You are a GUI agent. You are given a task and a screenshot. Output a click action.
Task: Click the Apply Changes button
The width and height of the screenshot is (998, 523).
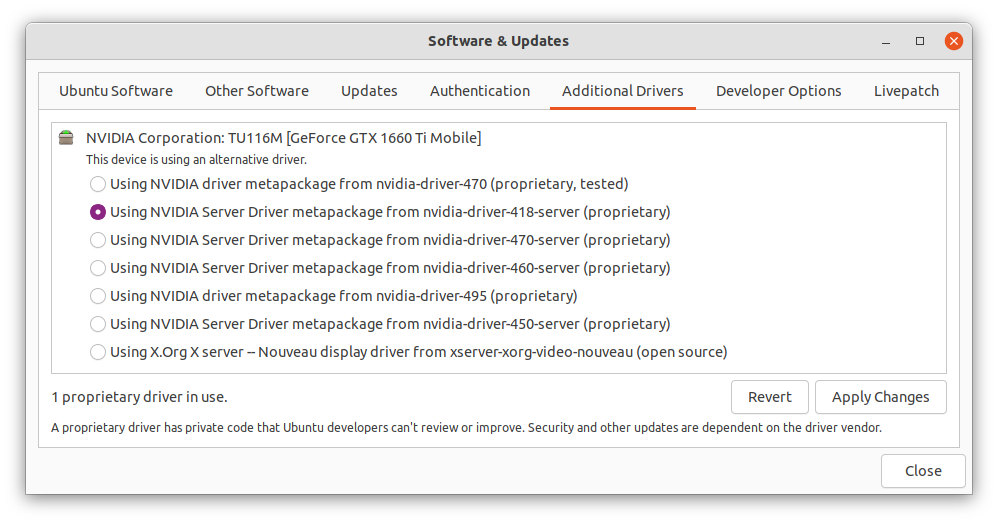point(880,397)
